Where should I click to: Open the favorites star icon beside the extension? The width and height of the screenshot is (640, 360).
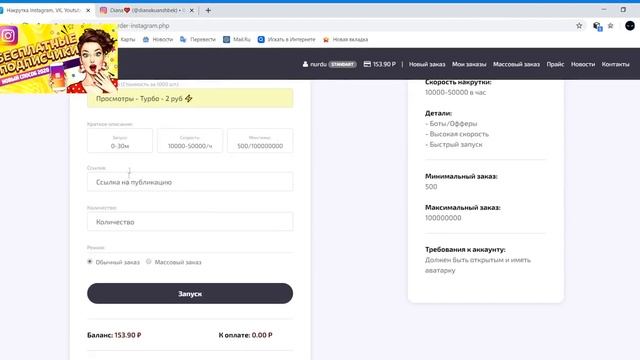611,26
